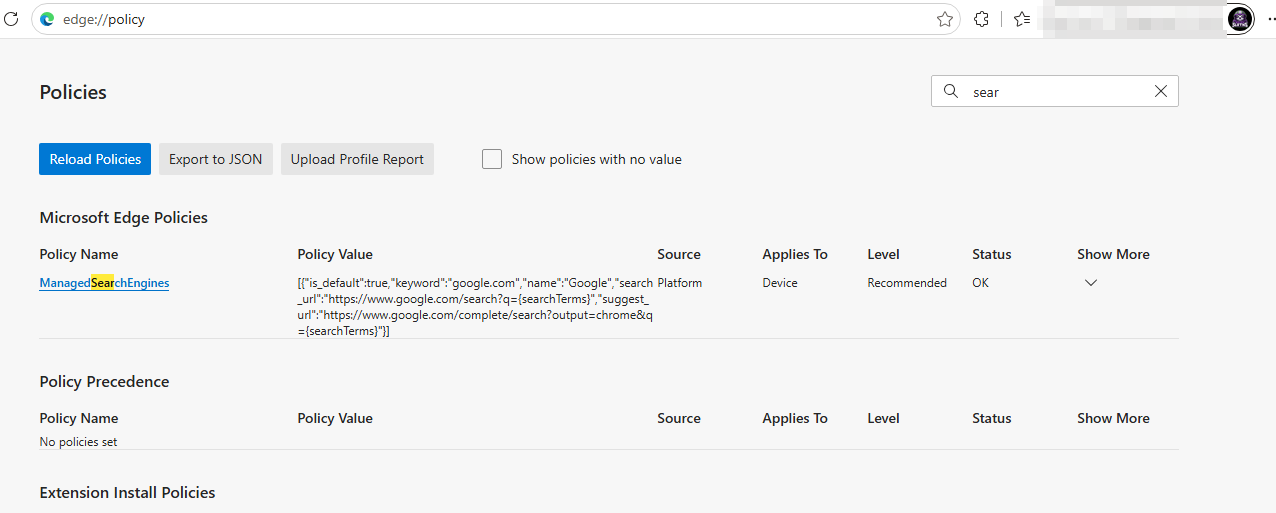Click the Edge logo in address bar
The height and width of the screenshot is (513, 1276).
(47, 19)
